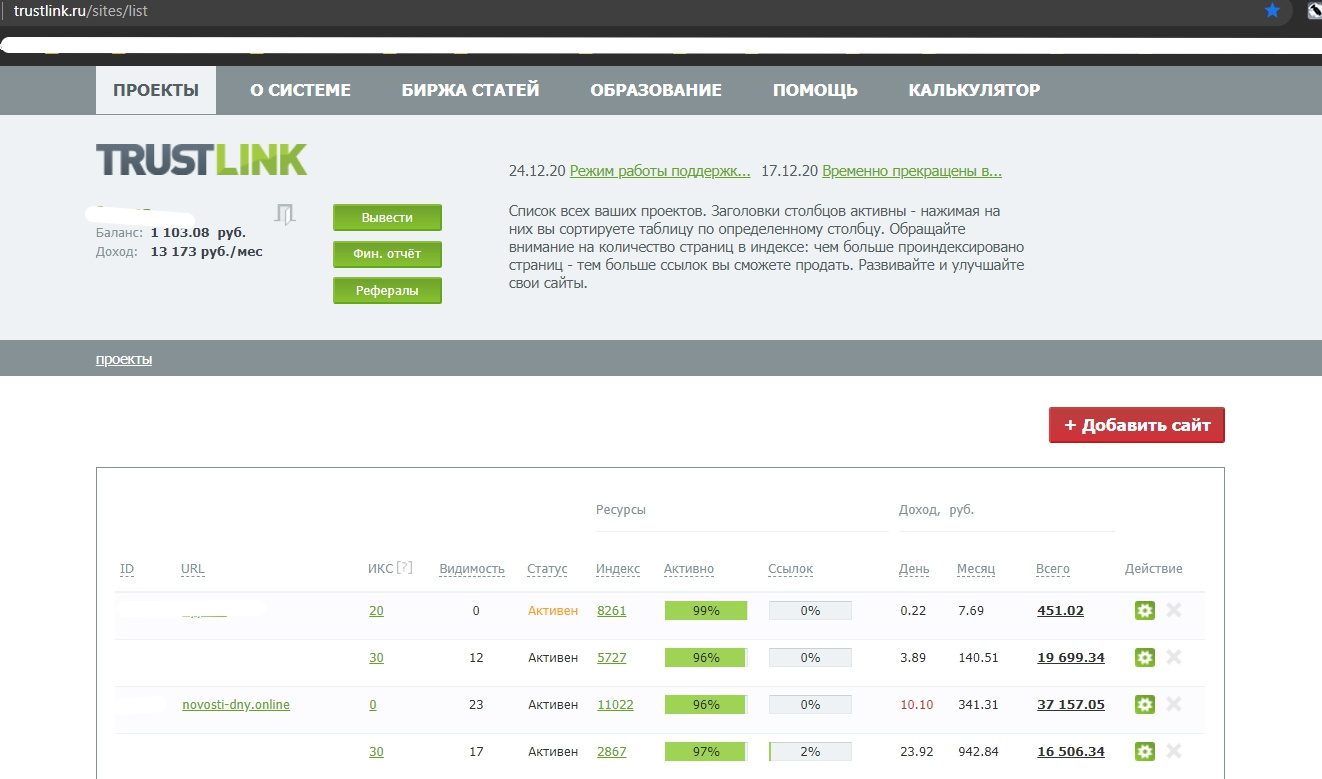Viewport: 1322px width, 779px height.
Task: Open the ПОМОЩЬ section
Action: tap(815, 90)
